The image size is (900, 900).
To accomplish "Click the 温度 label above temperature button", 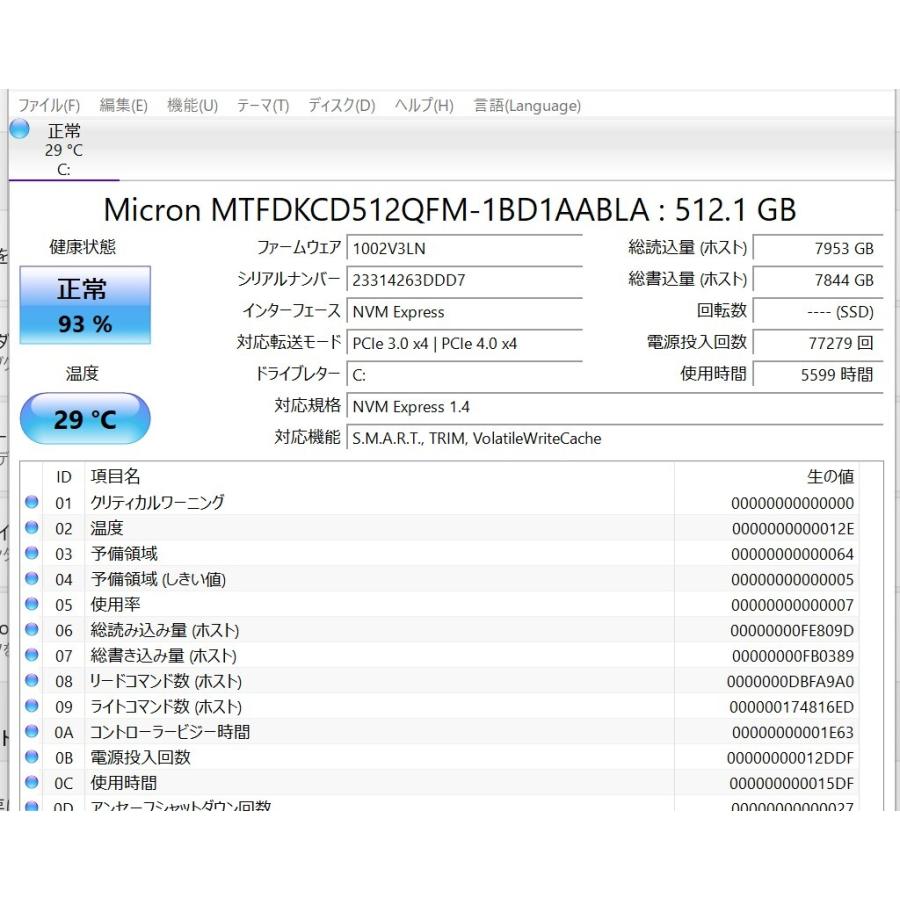I will click(82, 374).
